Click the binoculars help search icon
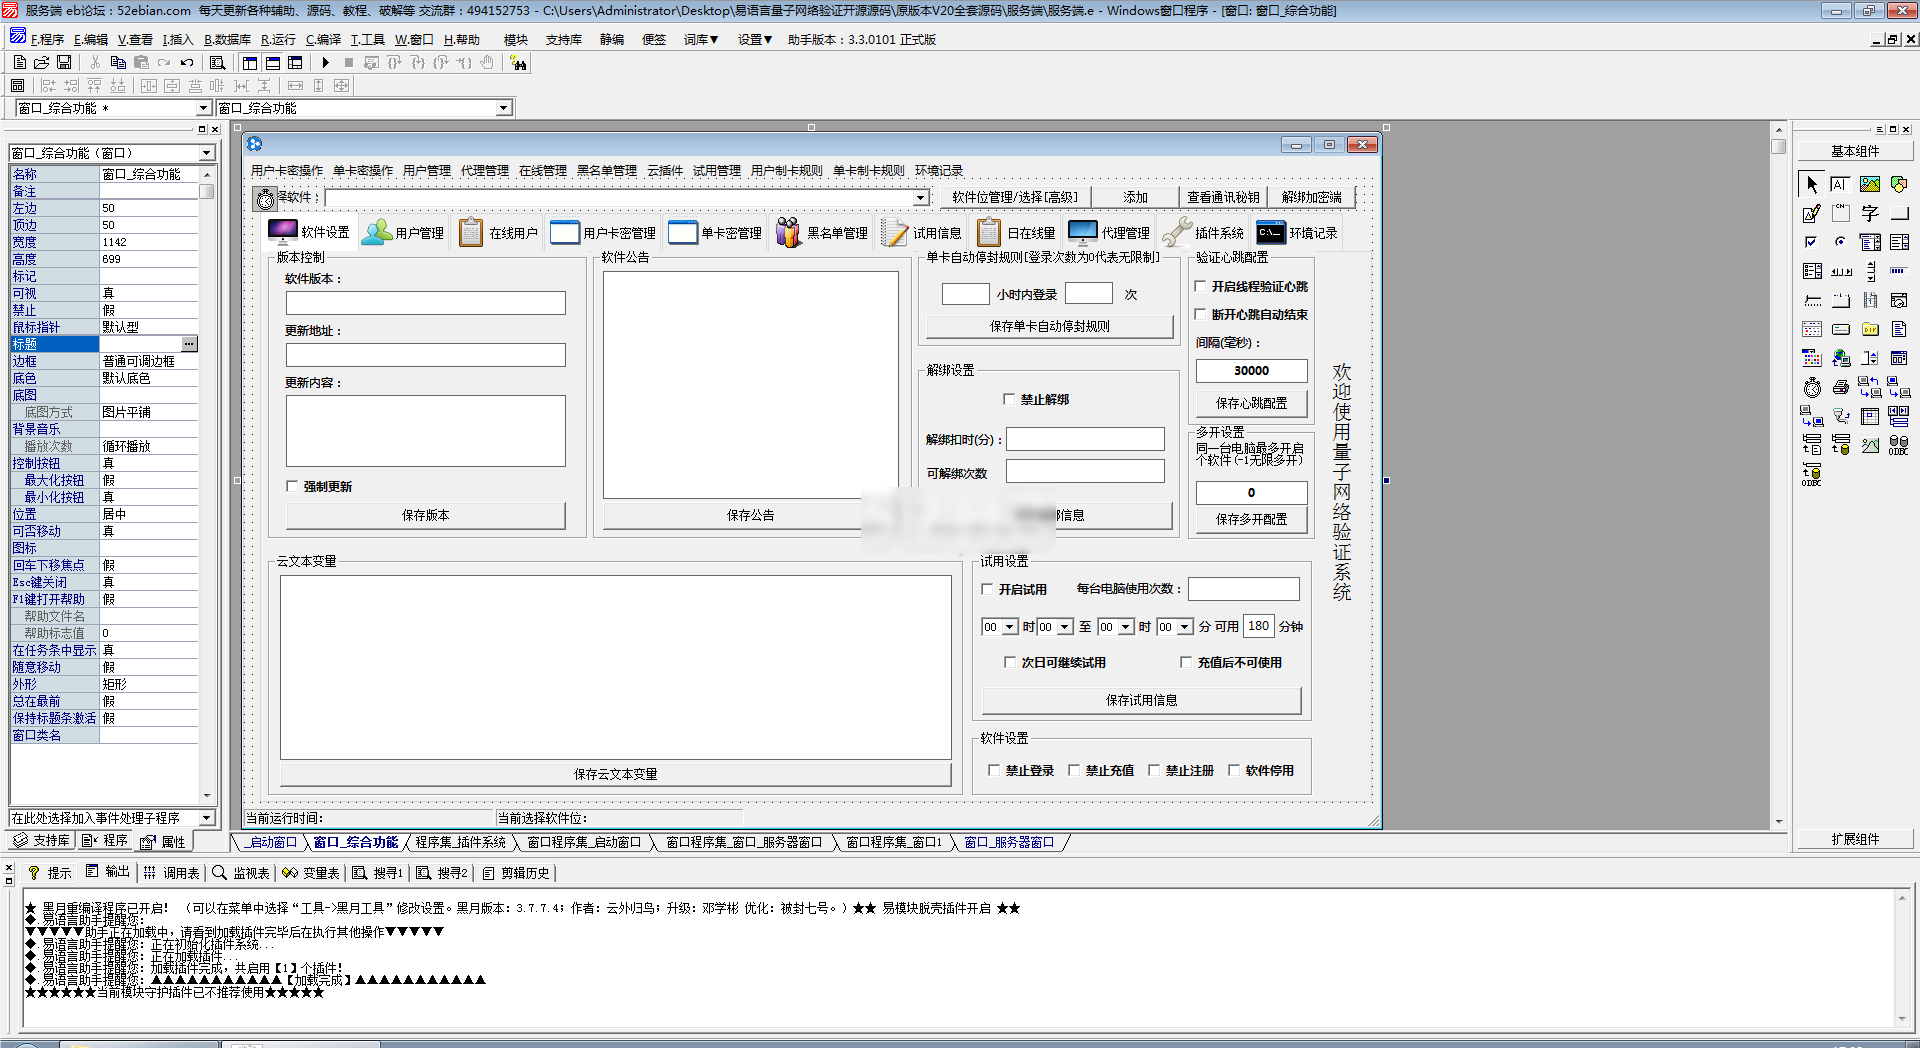 tap(518, 63)
